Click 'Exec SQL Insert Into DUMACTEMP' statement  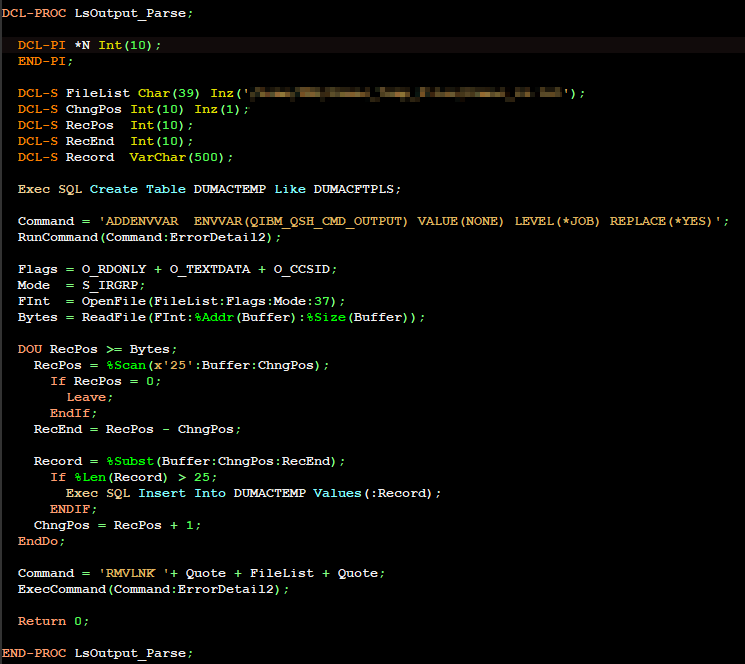point(253,493)
